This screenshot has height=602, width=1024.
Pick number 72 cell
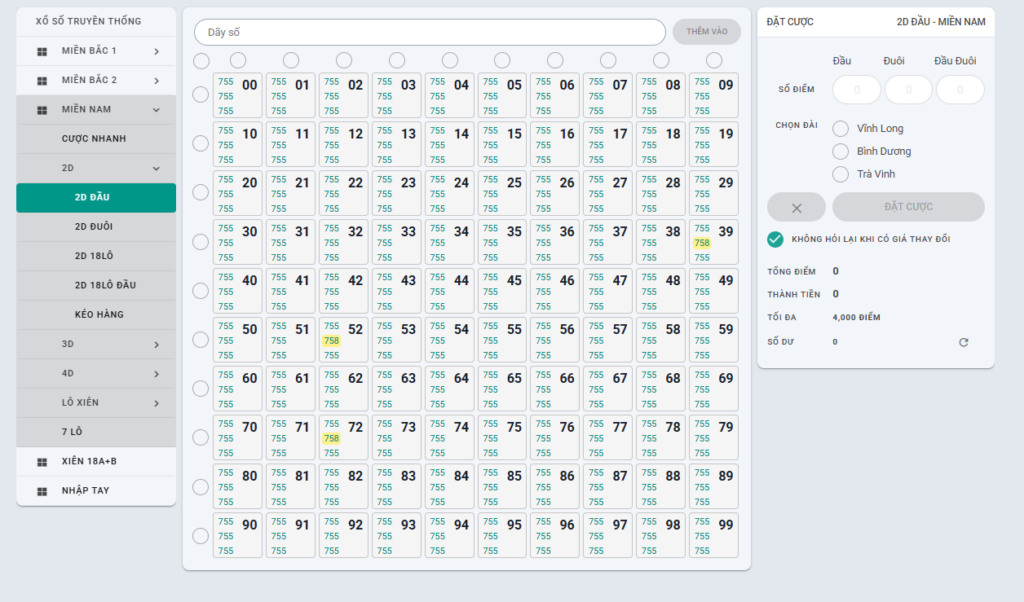[x=344, y=438]
